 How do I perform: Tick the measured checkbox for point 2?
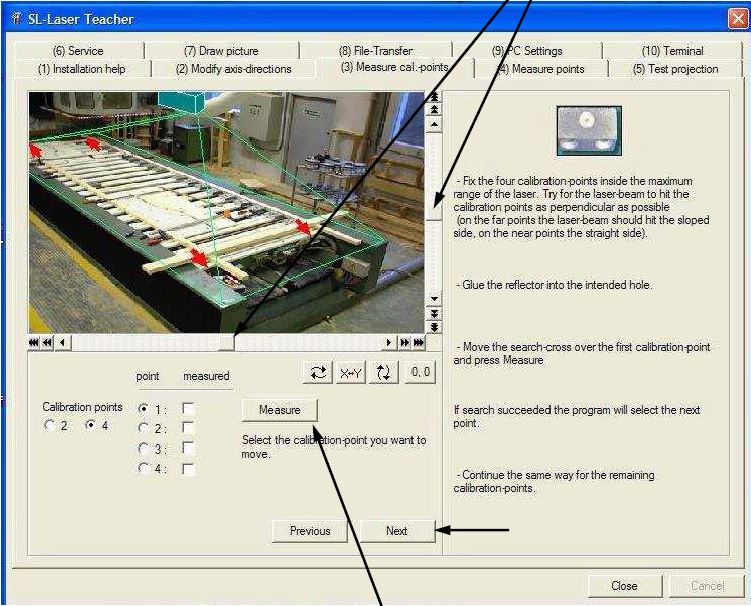pyautogui.click(x=188, y=429)
